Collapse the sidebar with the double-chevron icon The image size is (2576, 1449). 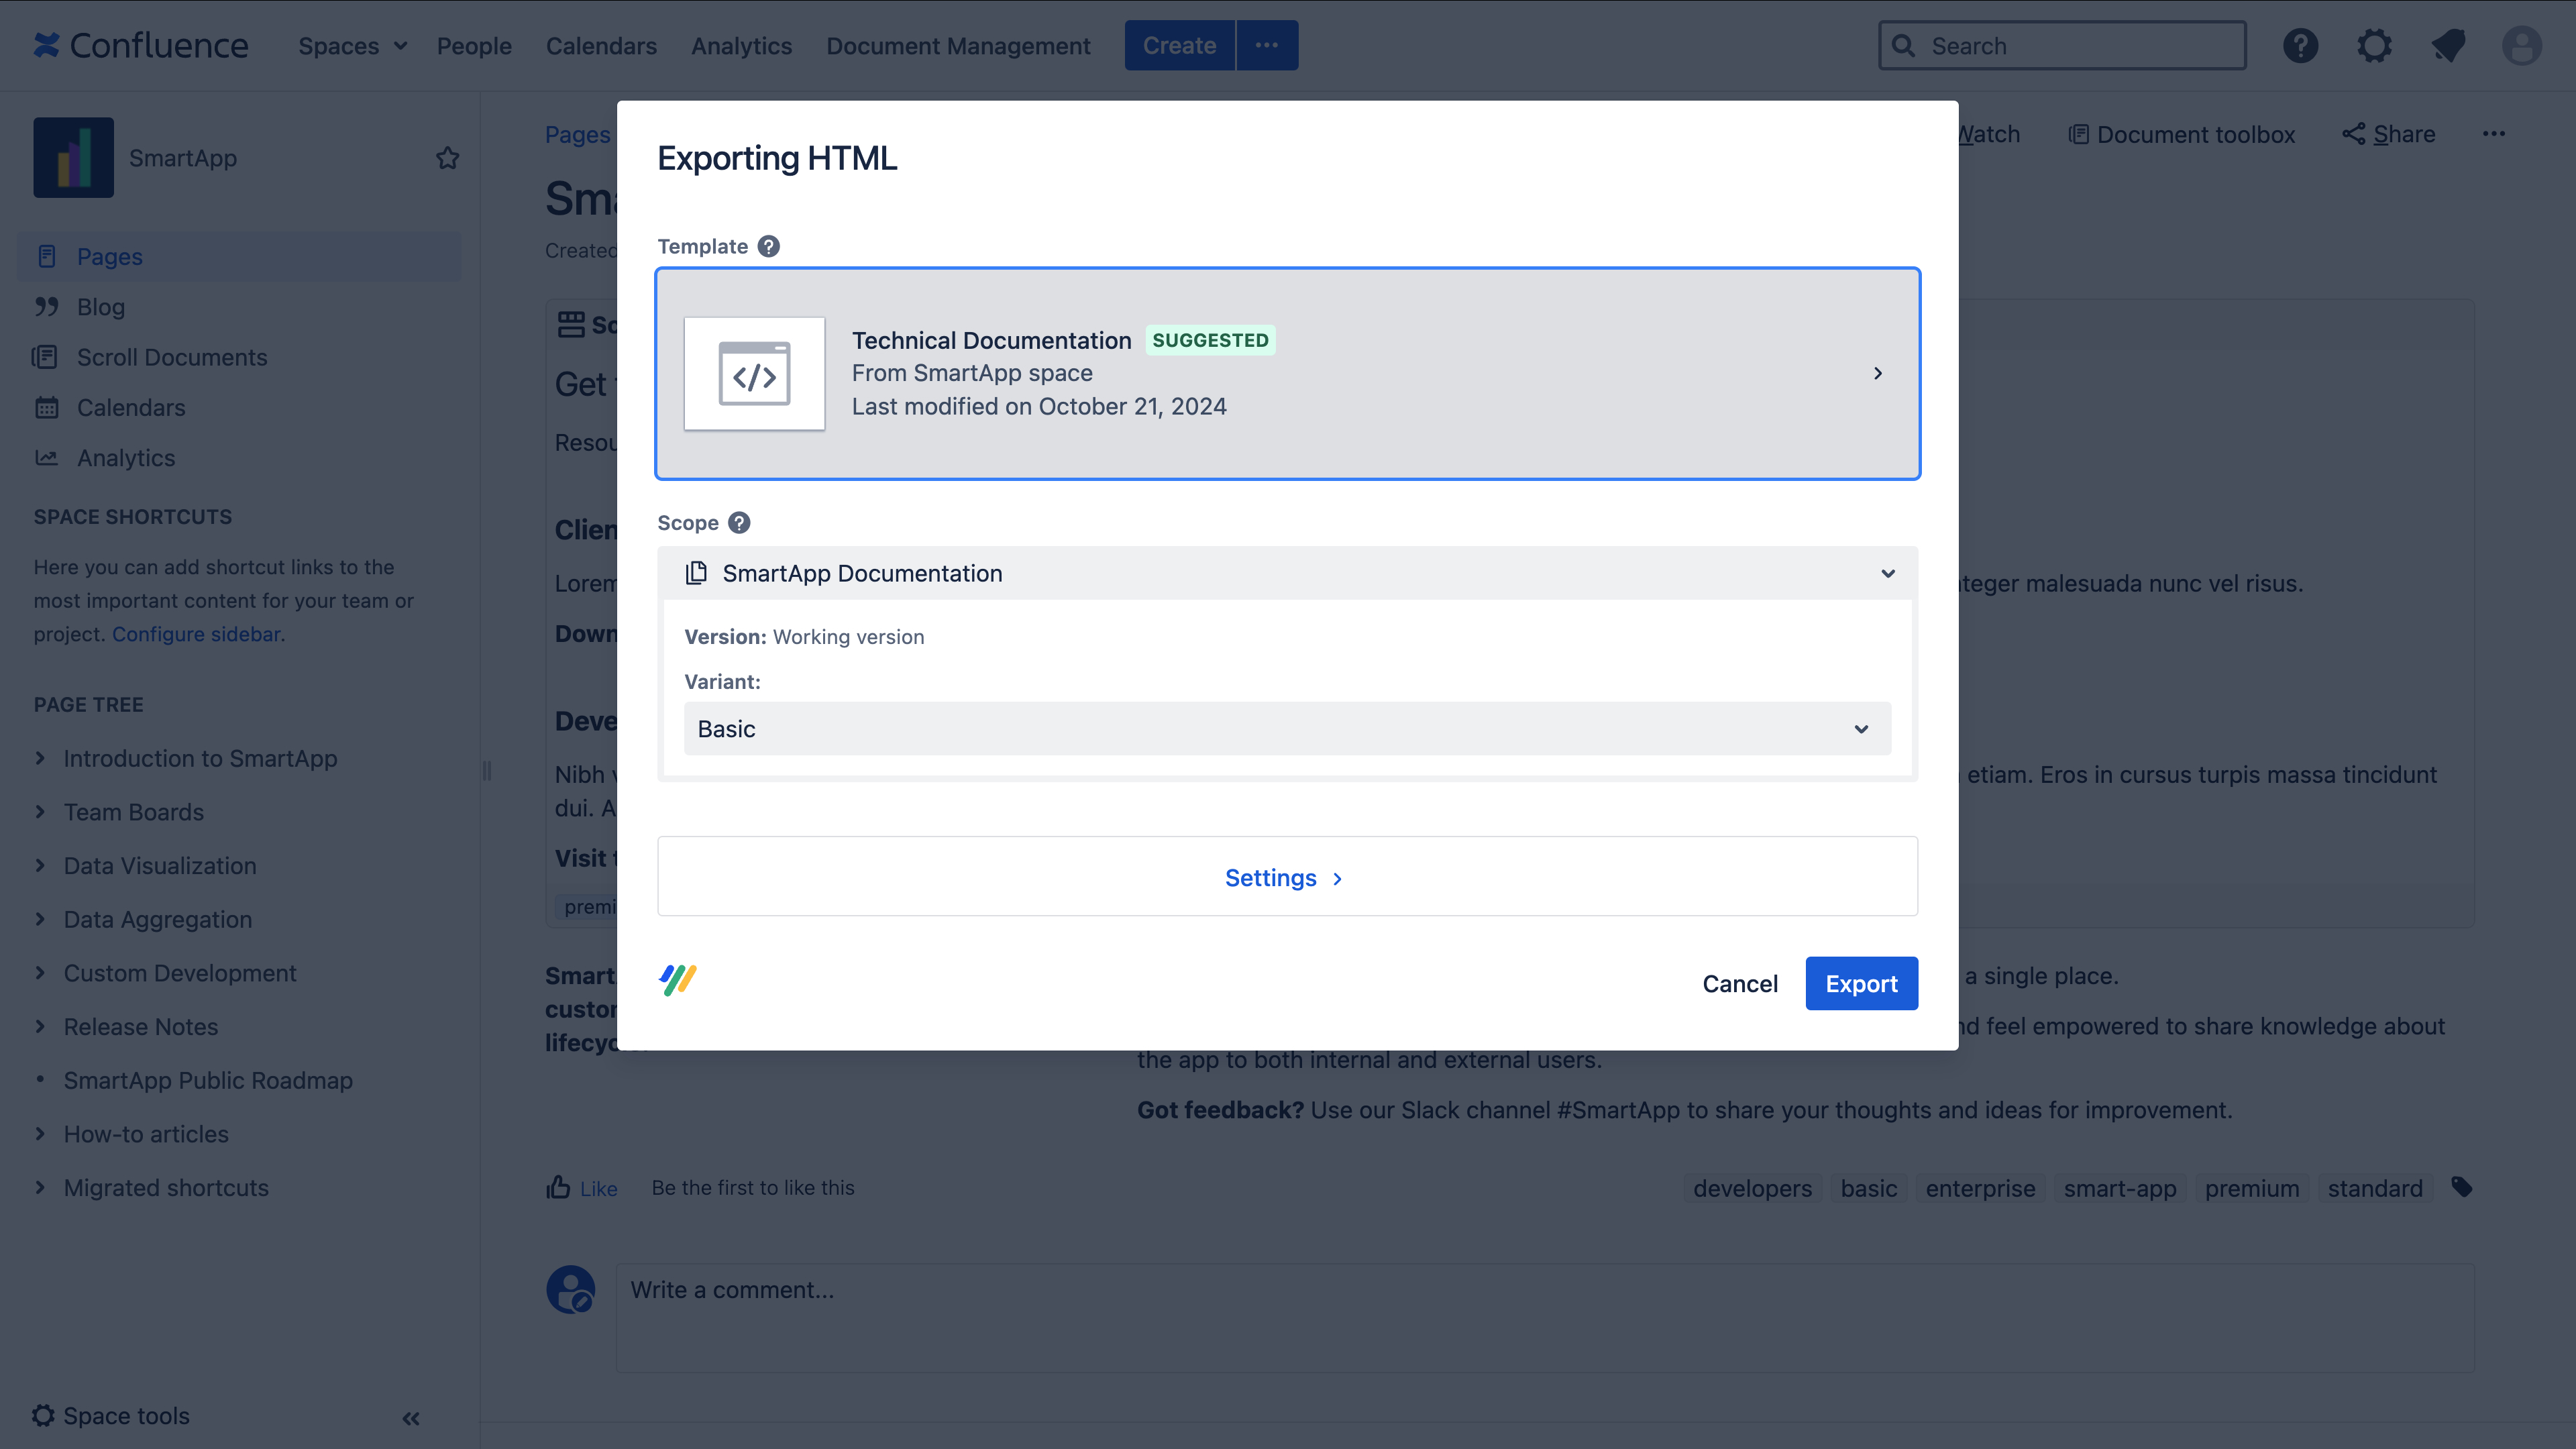click(411, 1418)
